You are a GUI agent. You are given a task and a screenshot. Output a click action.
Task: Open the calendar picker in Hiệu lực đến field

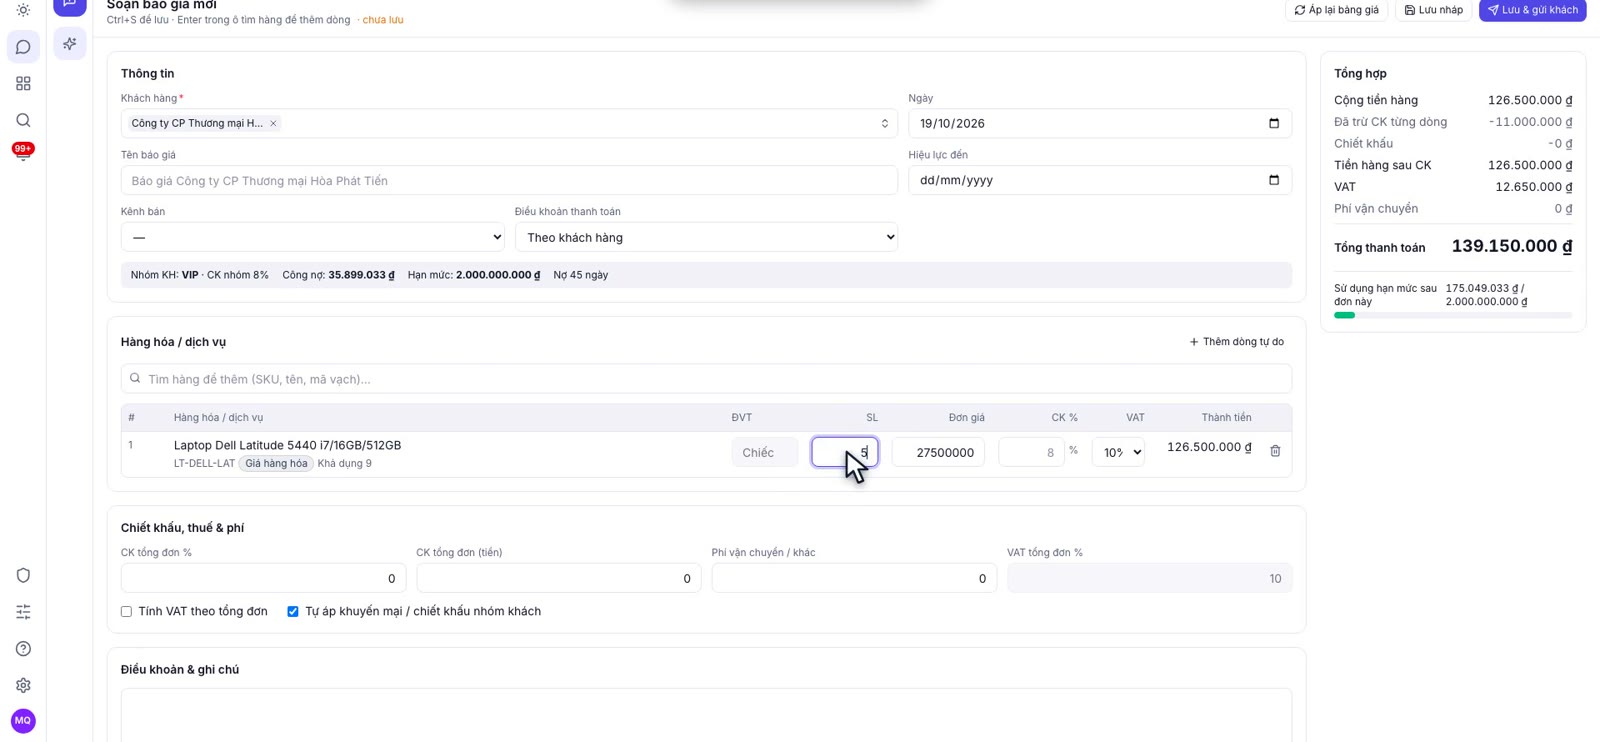tap(1274, 181)
